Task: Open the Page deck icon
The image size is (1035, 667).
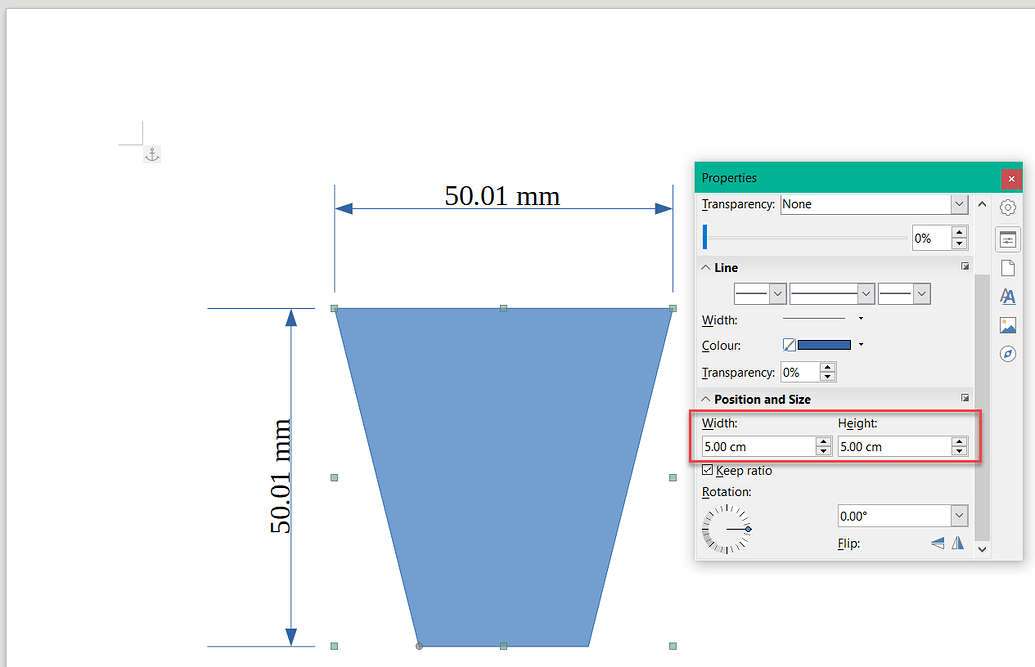Action: point(1007,267)
